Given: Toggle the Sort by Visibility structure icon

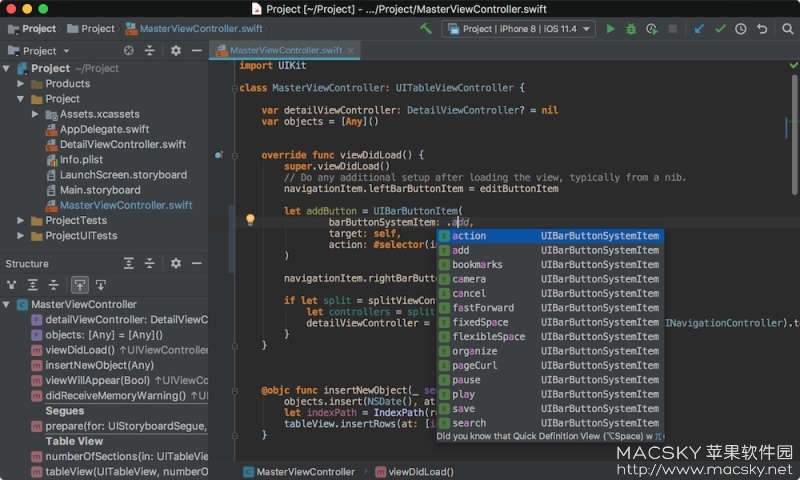Looking at the screenshot, I should 11,285.
